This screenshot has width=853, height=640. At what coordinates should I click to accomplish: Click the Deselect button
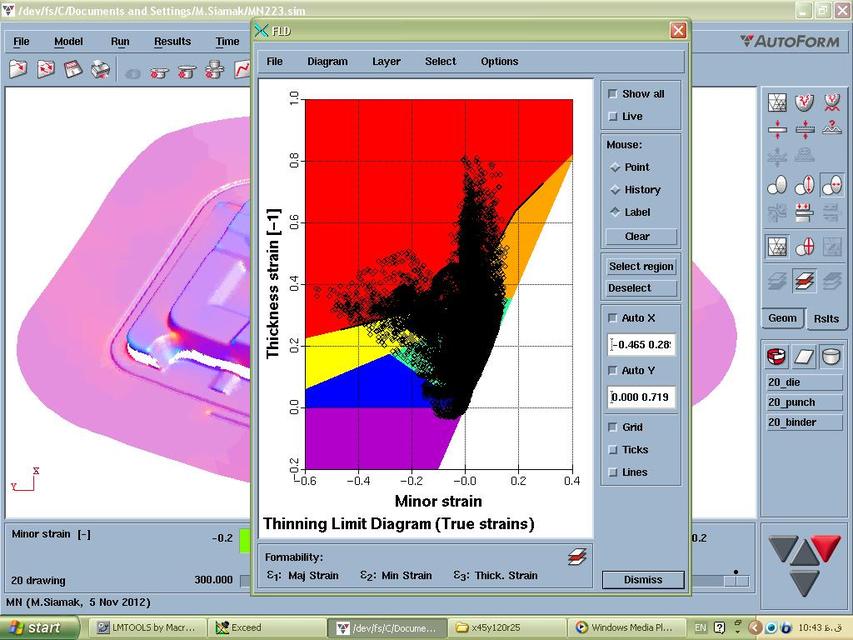point(641,288)
